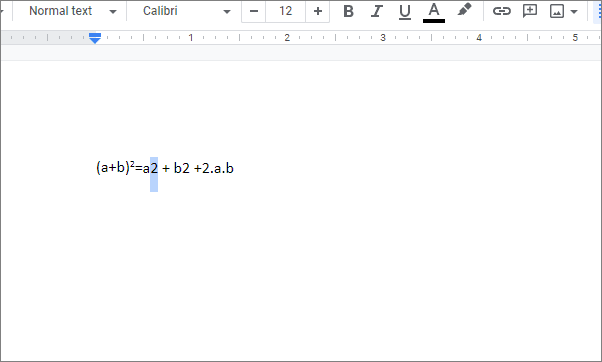Place cursor at end of 2.a.b
This screenshot has height=362, width=602.
(234, 168)
